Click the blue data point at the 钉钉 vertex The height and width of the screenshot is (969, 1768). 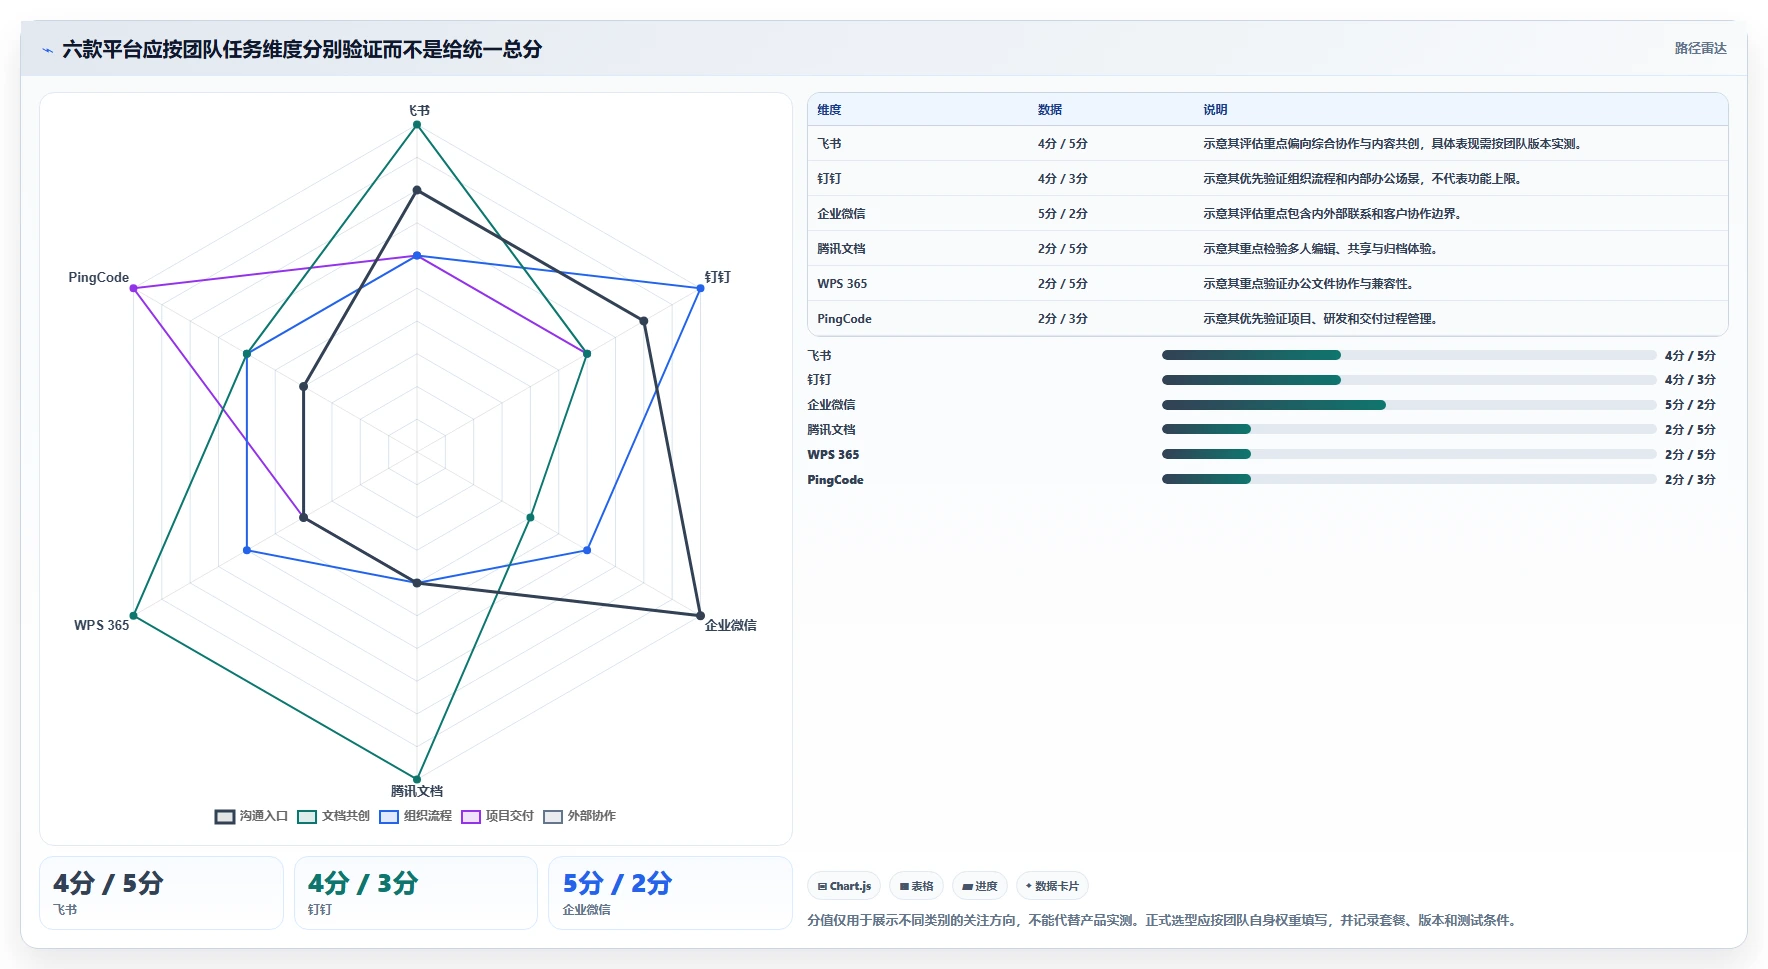[700, 288]
